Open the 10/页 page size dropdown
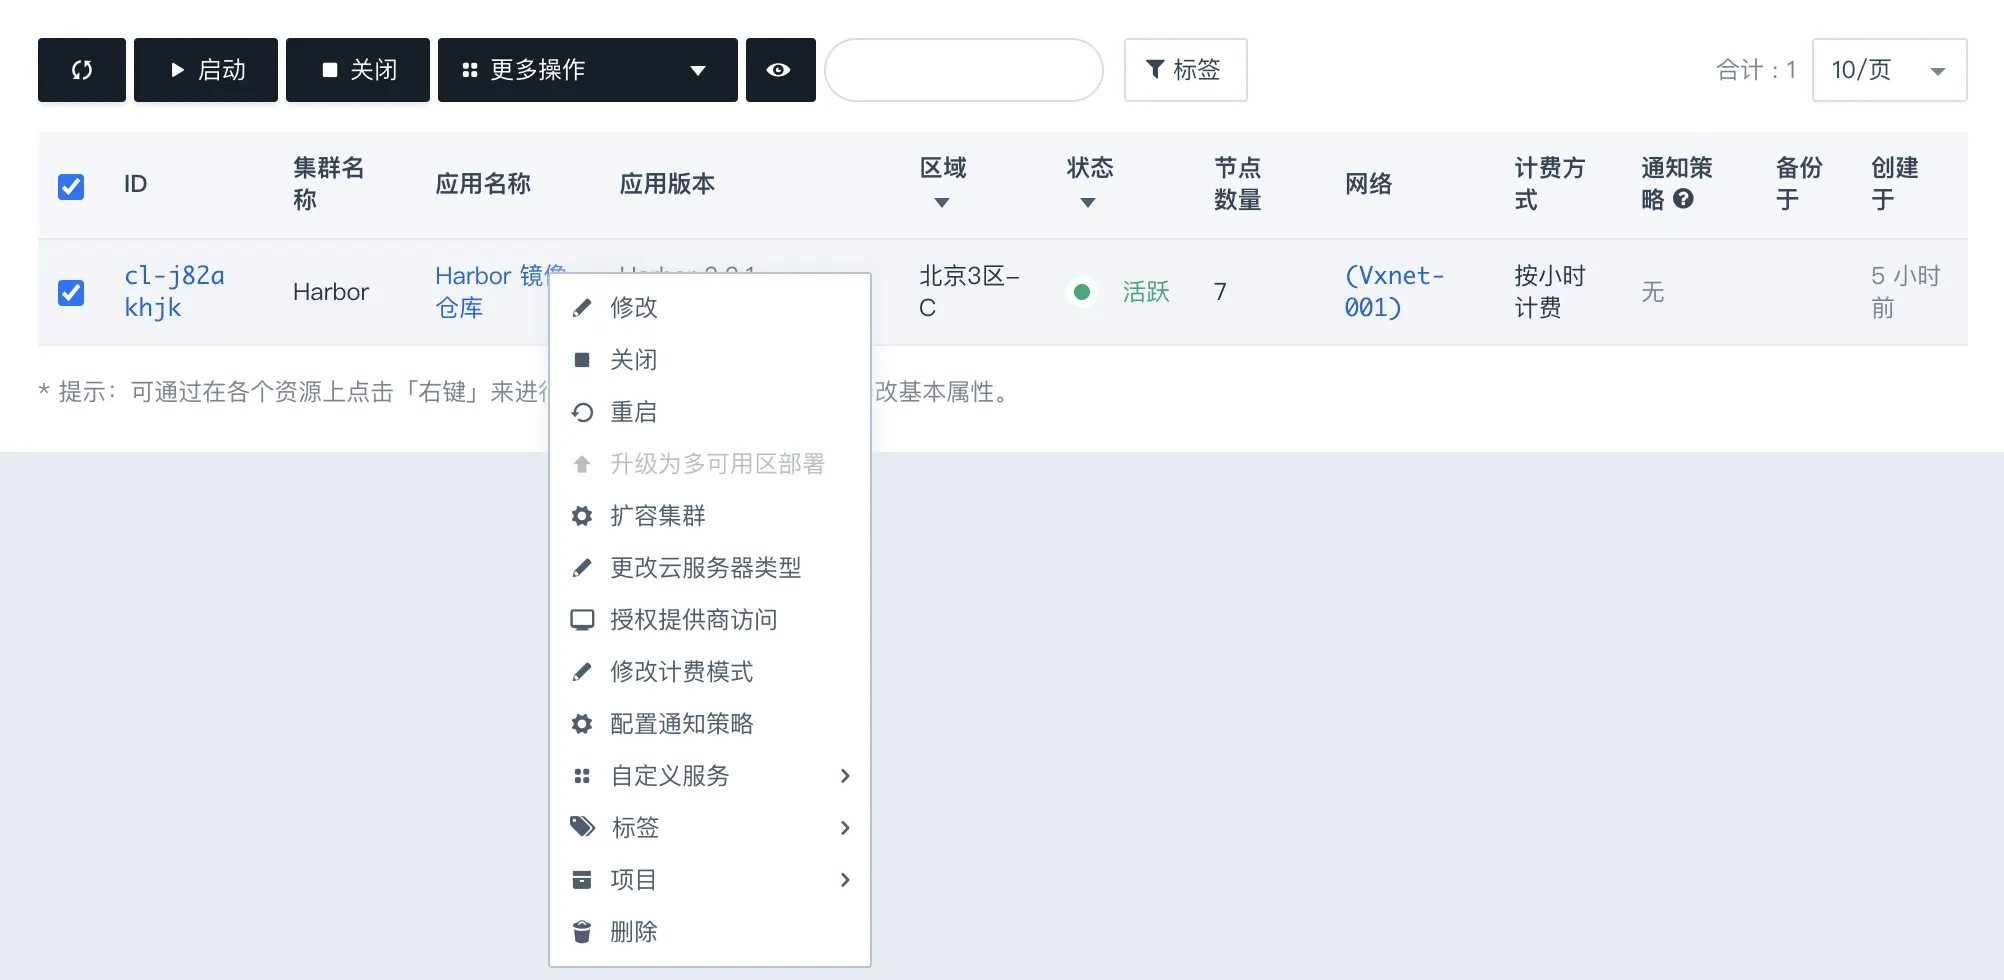Image resolution: width=2004 pixels, height=980 pixels. coord(1888,70)
